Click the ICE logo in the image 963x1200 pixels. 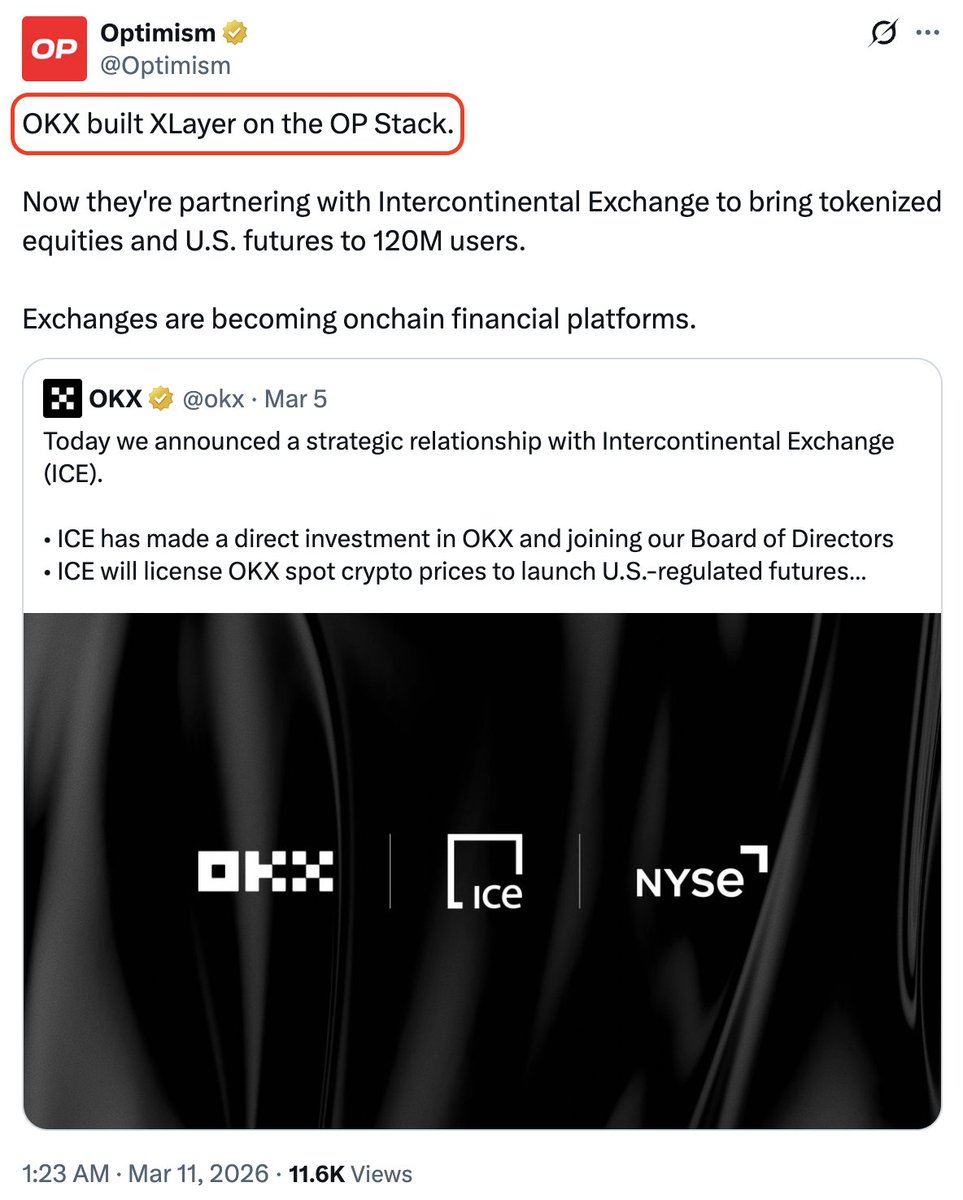click(484, 872)
